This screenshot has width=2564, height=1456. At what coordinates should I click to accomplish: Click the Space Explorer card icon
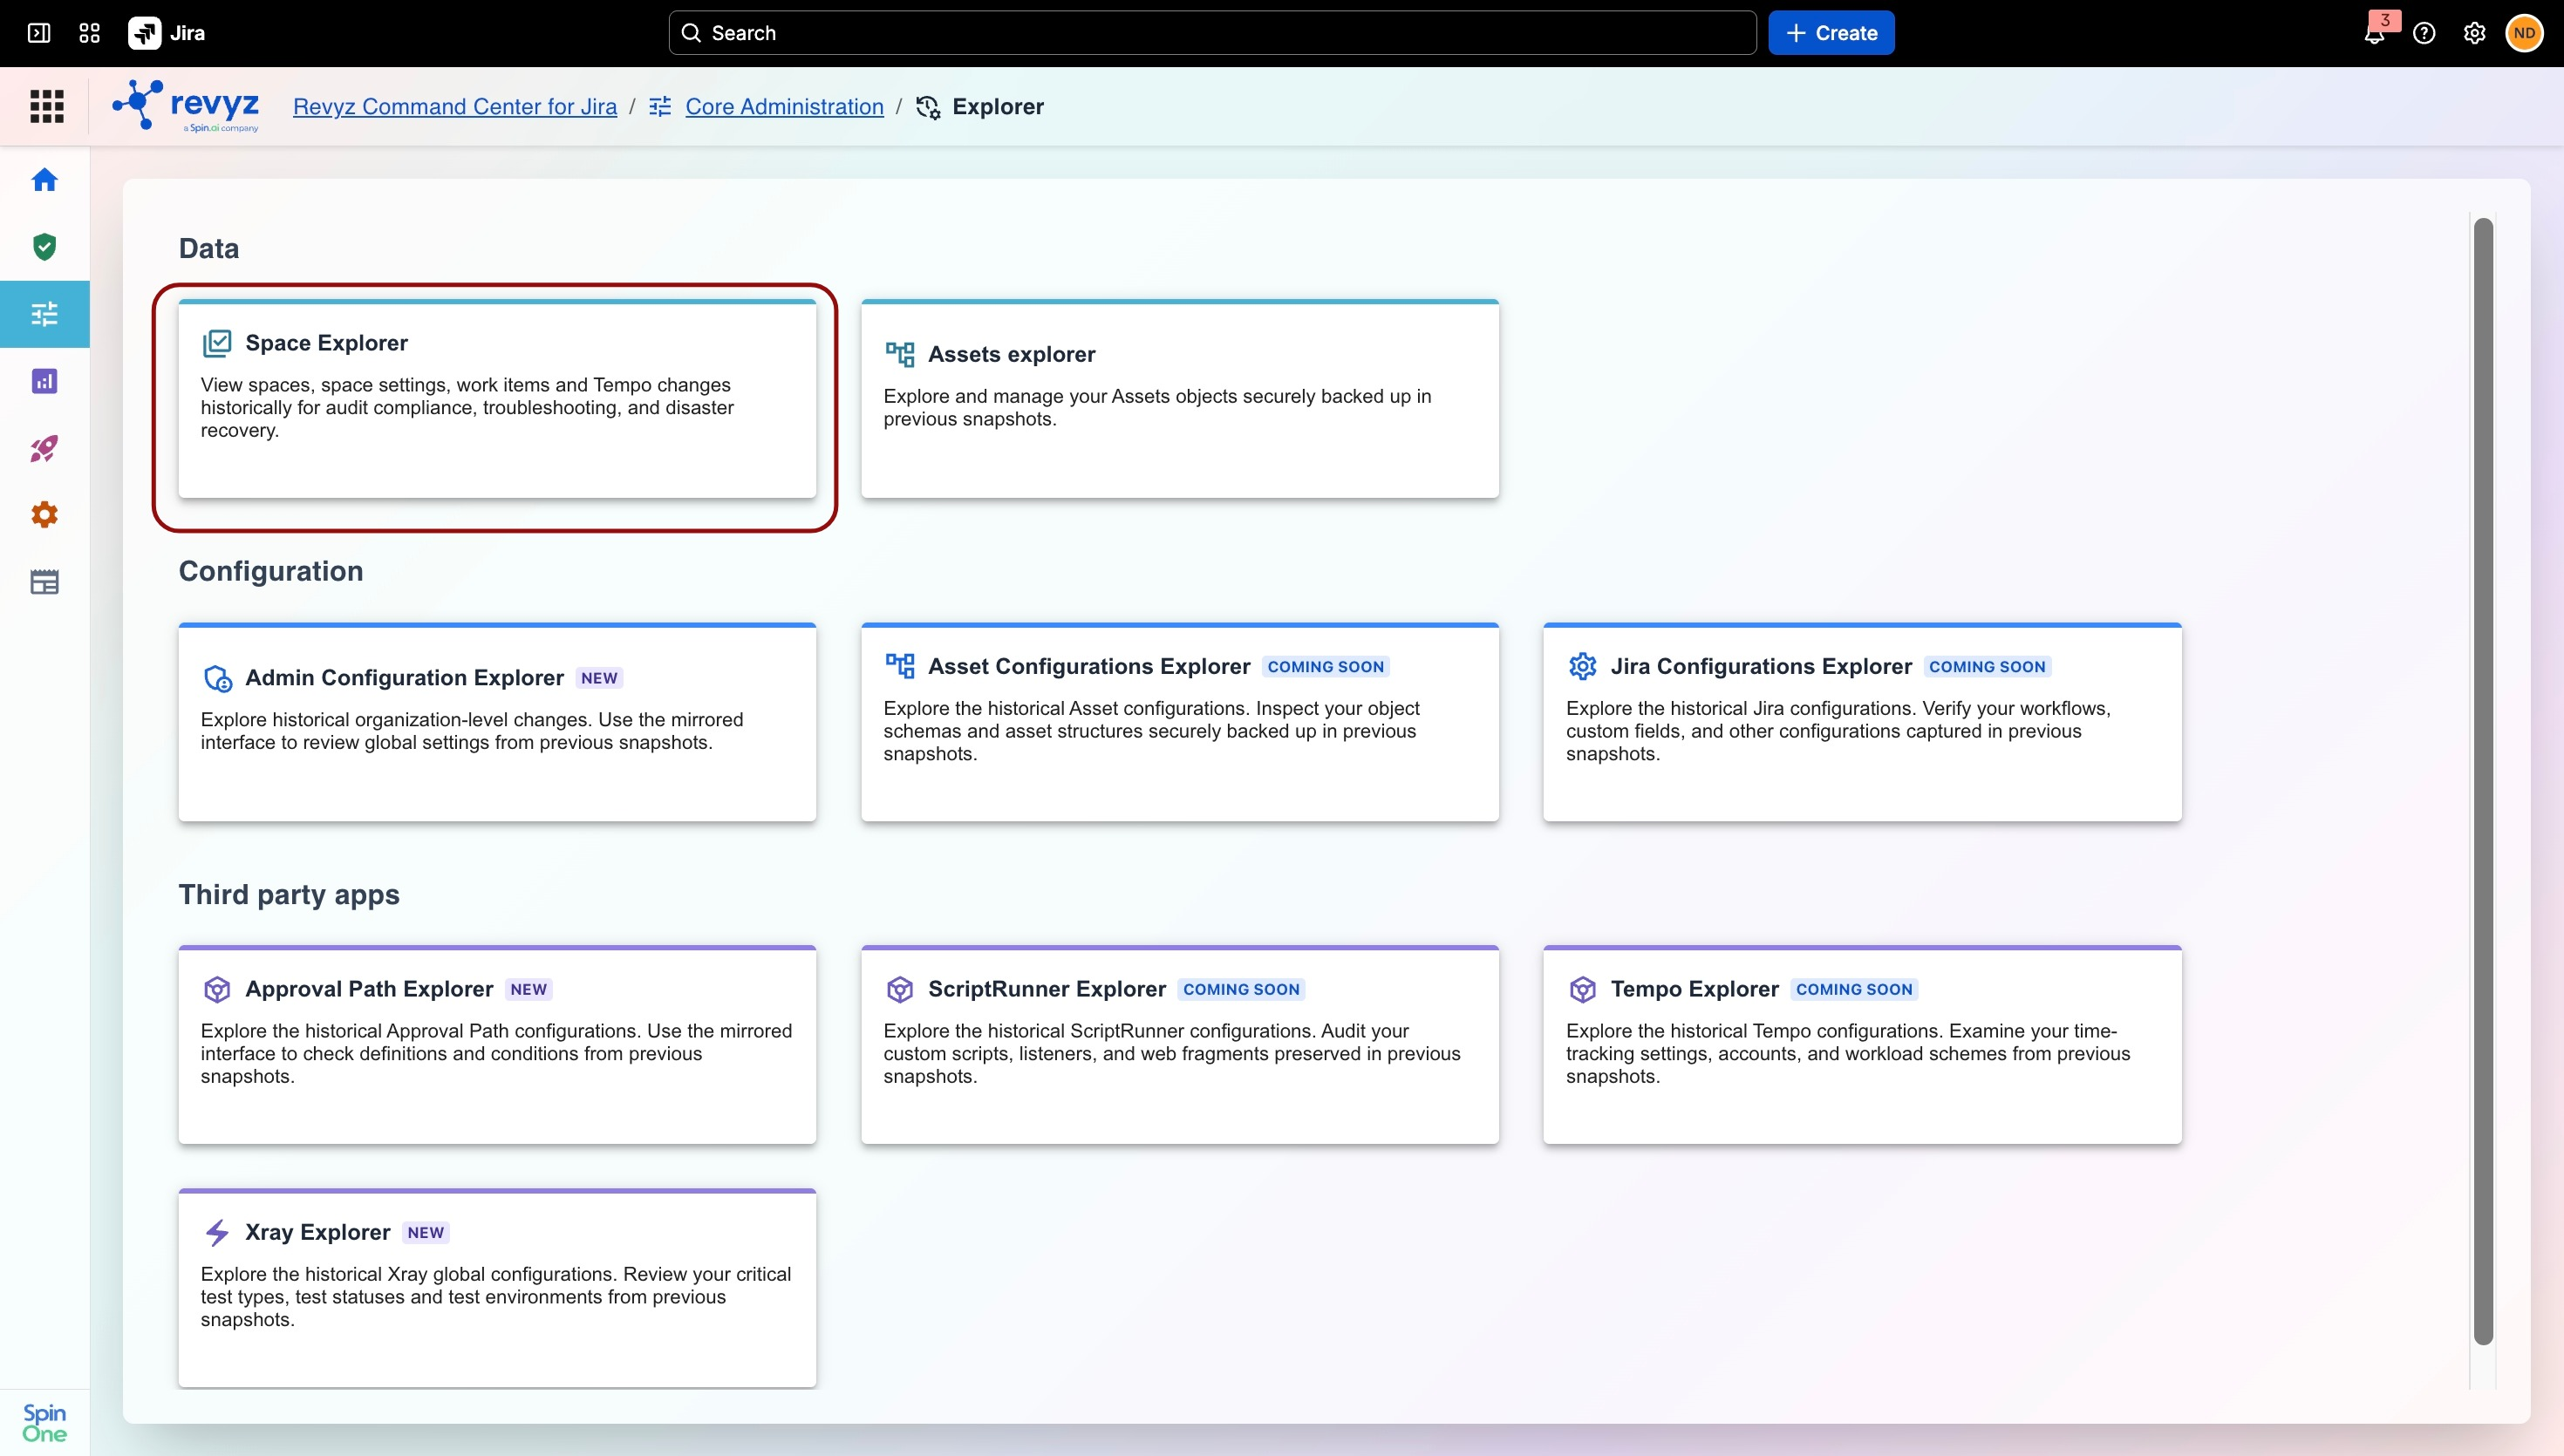217,343
